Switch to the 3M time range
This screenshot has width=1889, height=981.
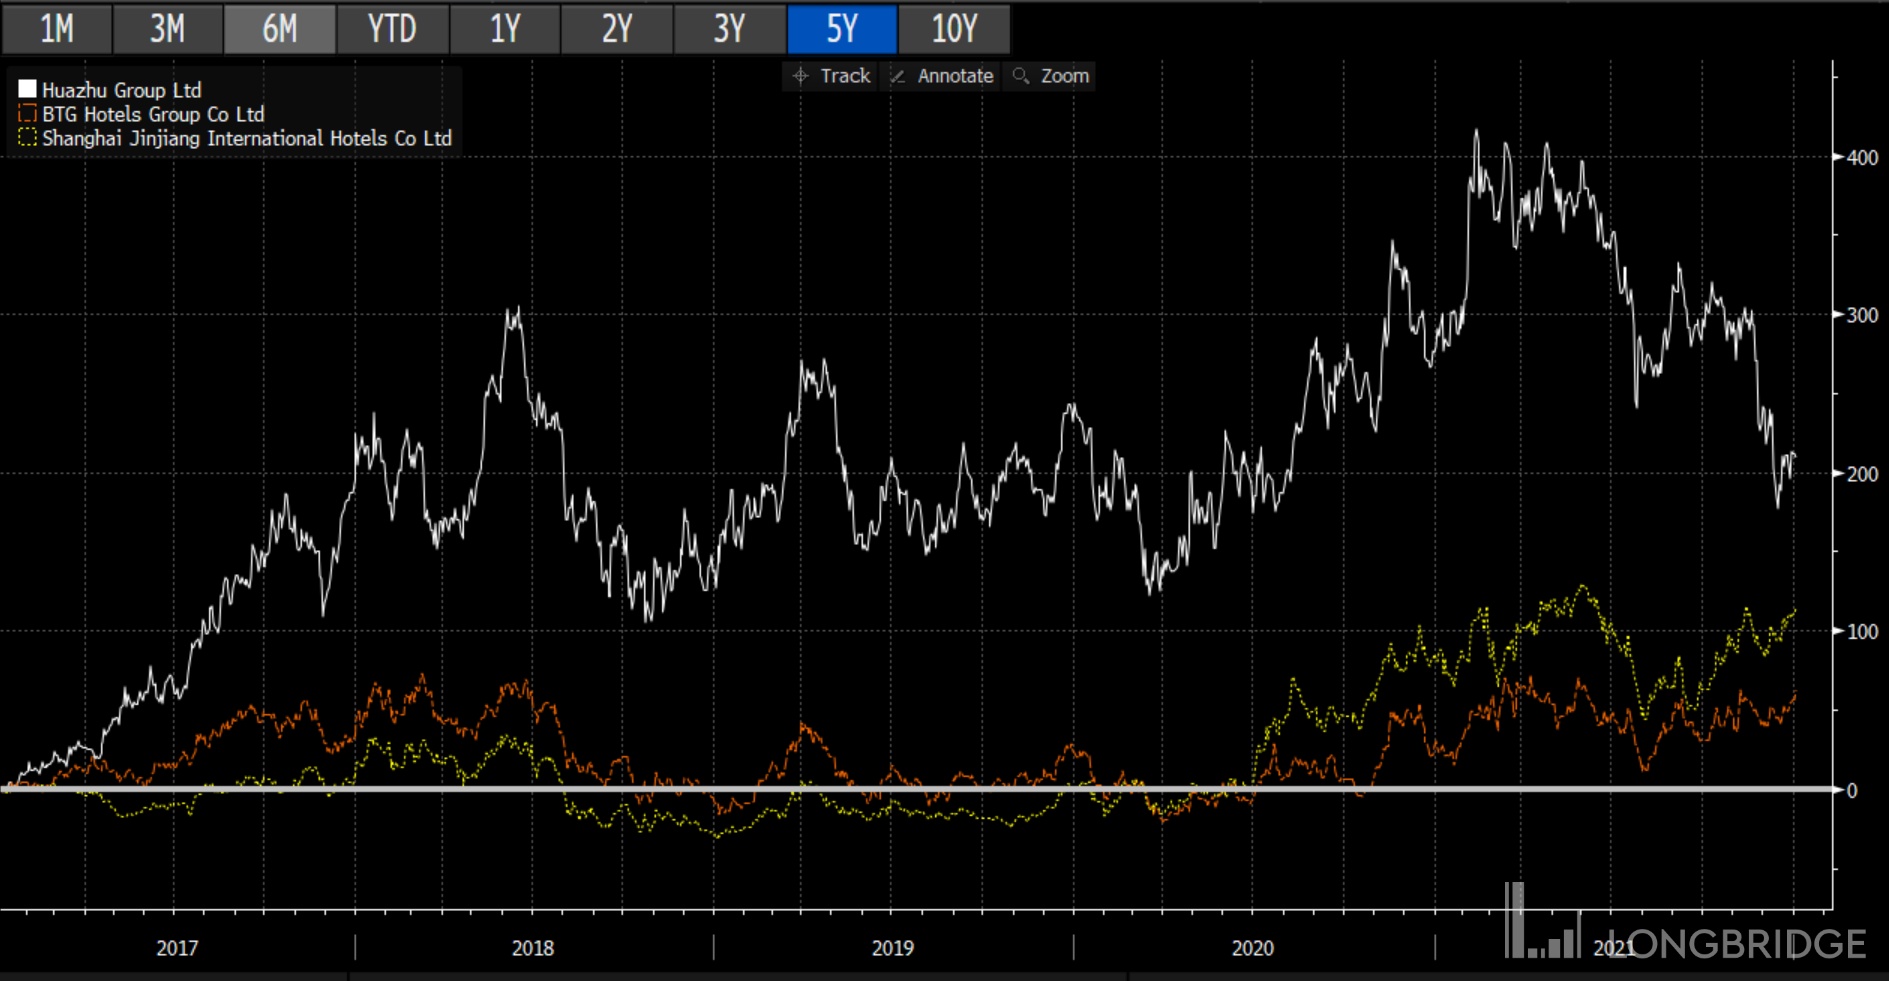pos(167,29)
